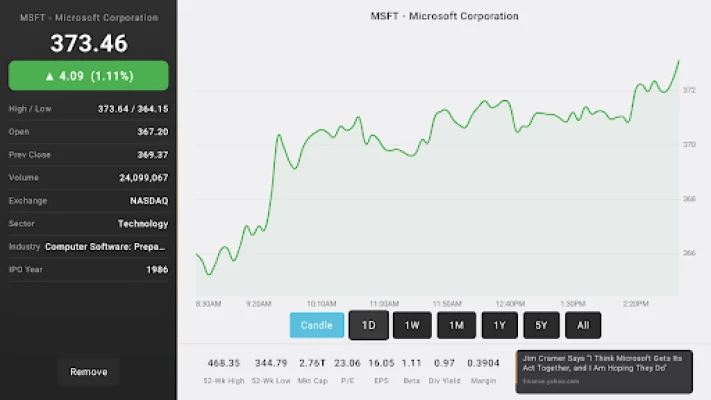711x400 pixels.
Task: Toggle the Candle chart mode
Action: 317,325
